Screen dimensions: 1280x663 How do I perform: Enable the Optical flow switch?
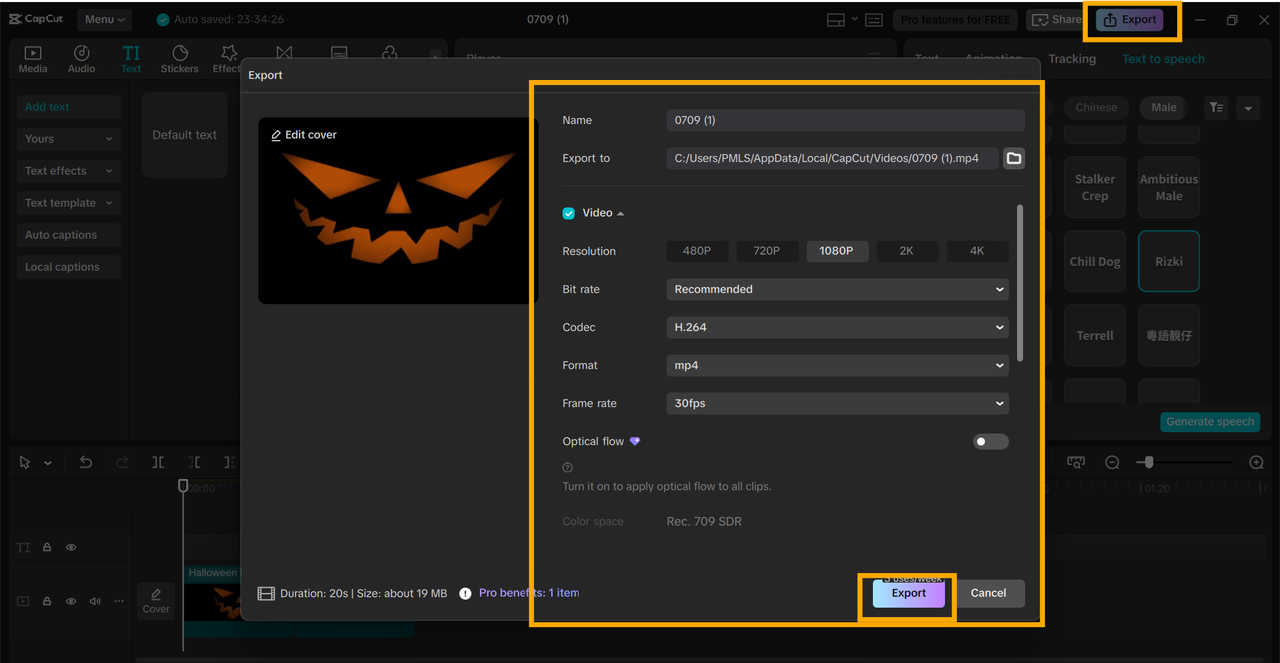click(991, 441)
